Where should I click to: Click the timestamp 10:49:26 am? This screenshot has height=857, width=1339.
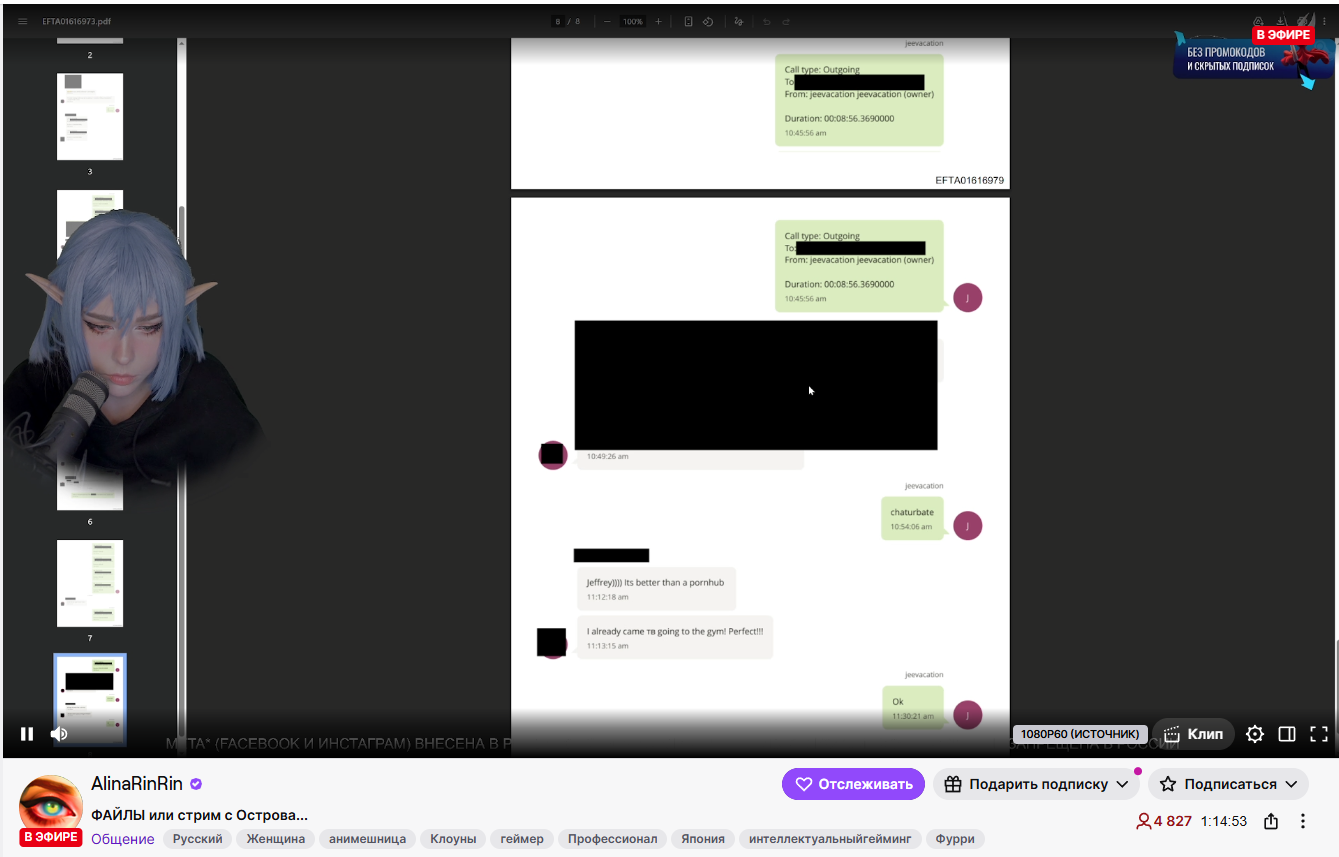tap(608, 456)
